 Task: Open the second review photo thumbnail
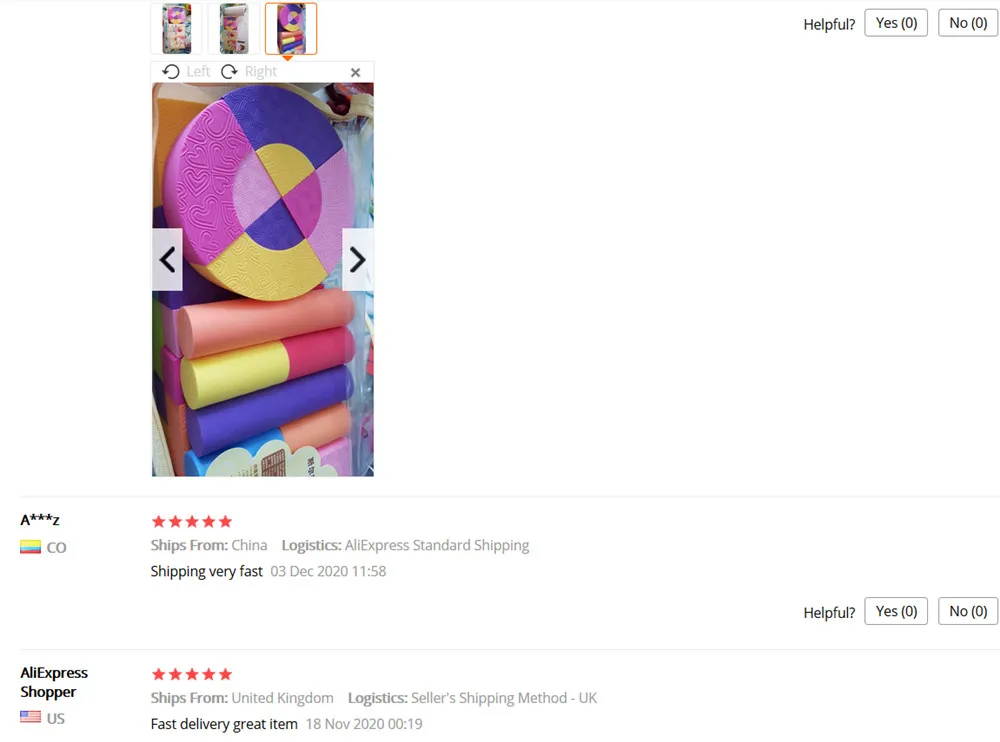pos(233,29)
